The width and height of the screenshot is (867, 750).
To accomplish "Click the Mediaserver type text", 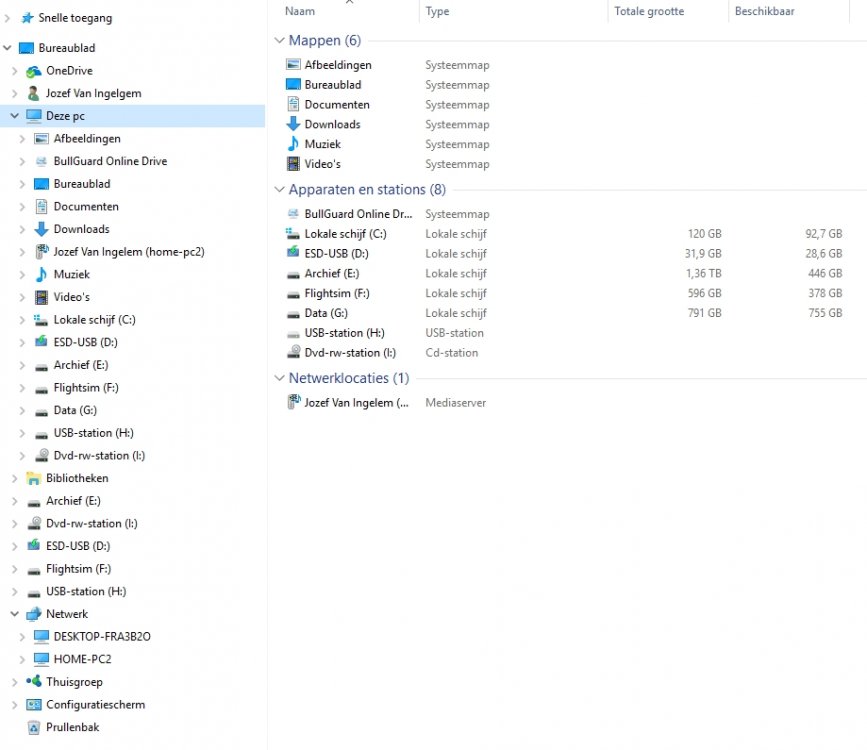I will coord(456,403).
